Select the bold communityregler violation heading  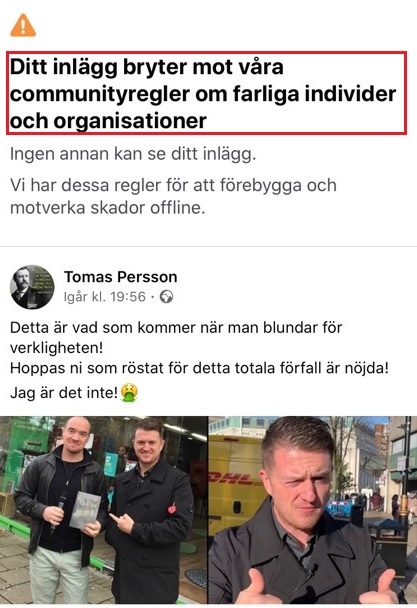206,93
